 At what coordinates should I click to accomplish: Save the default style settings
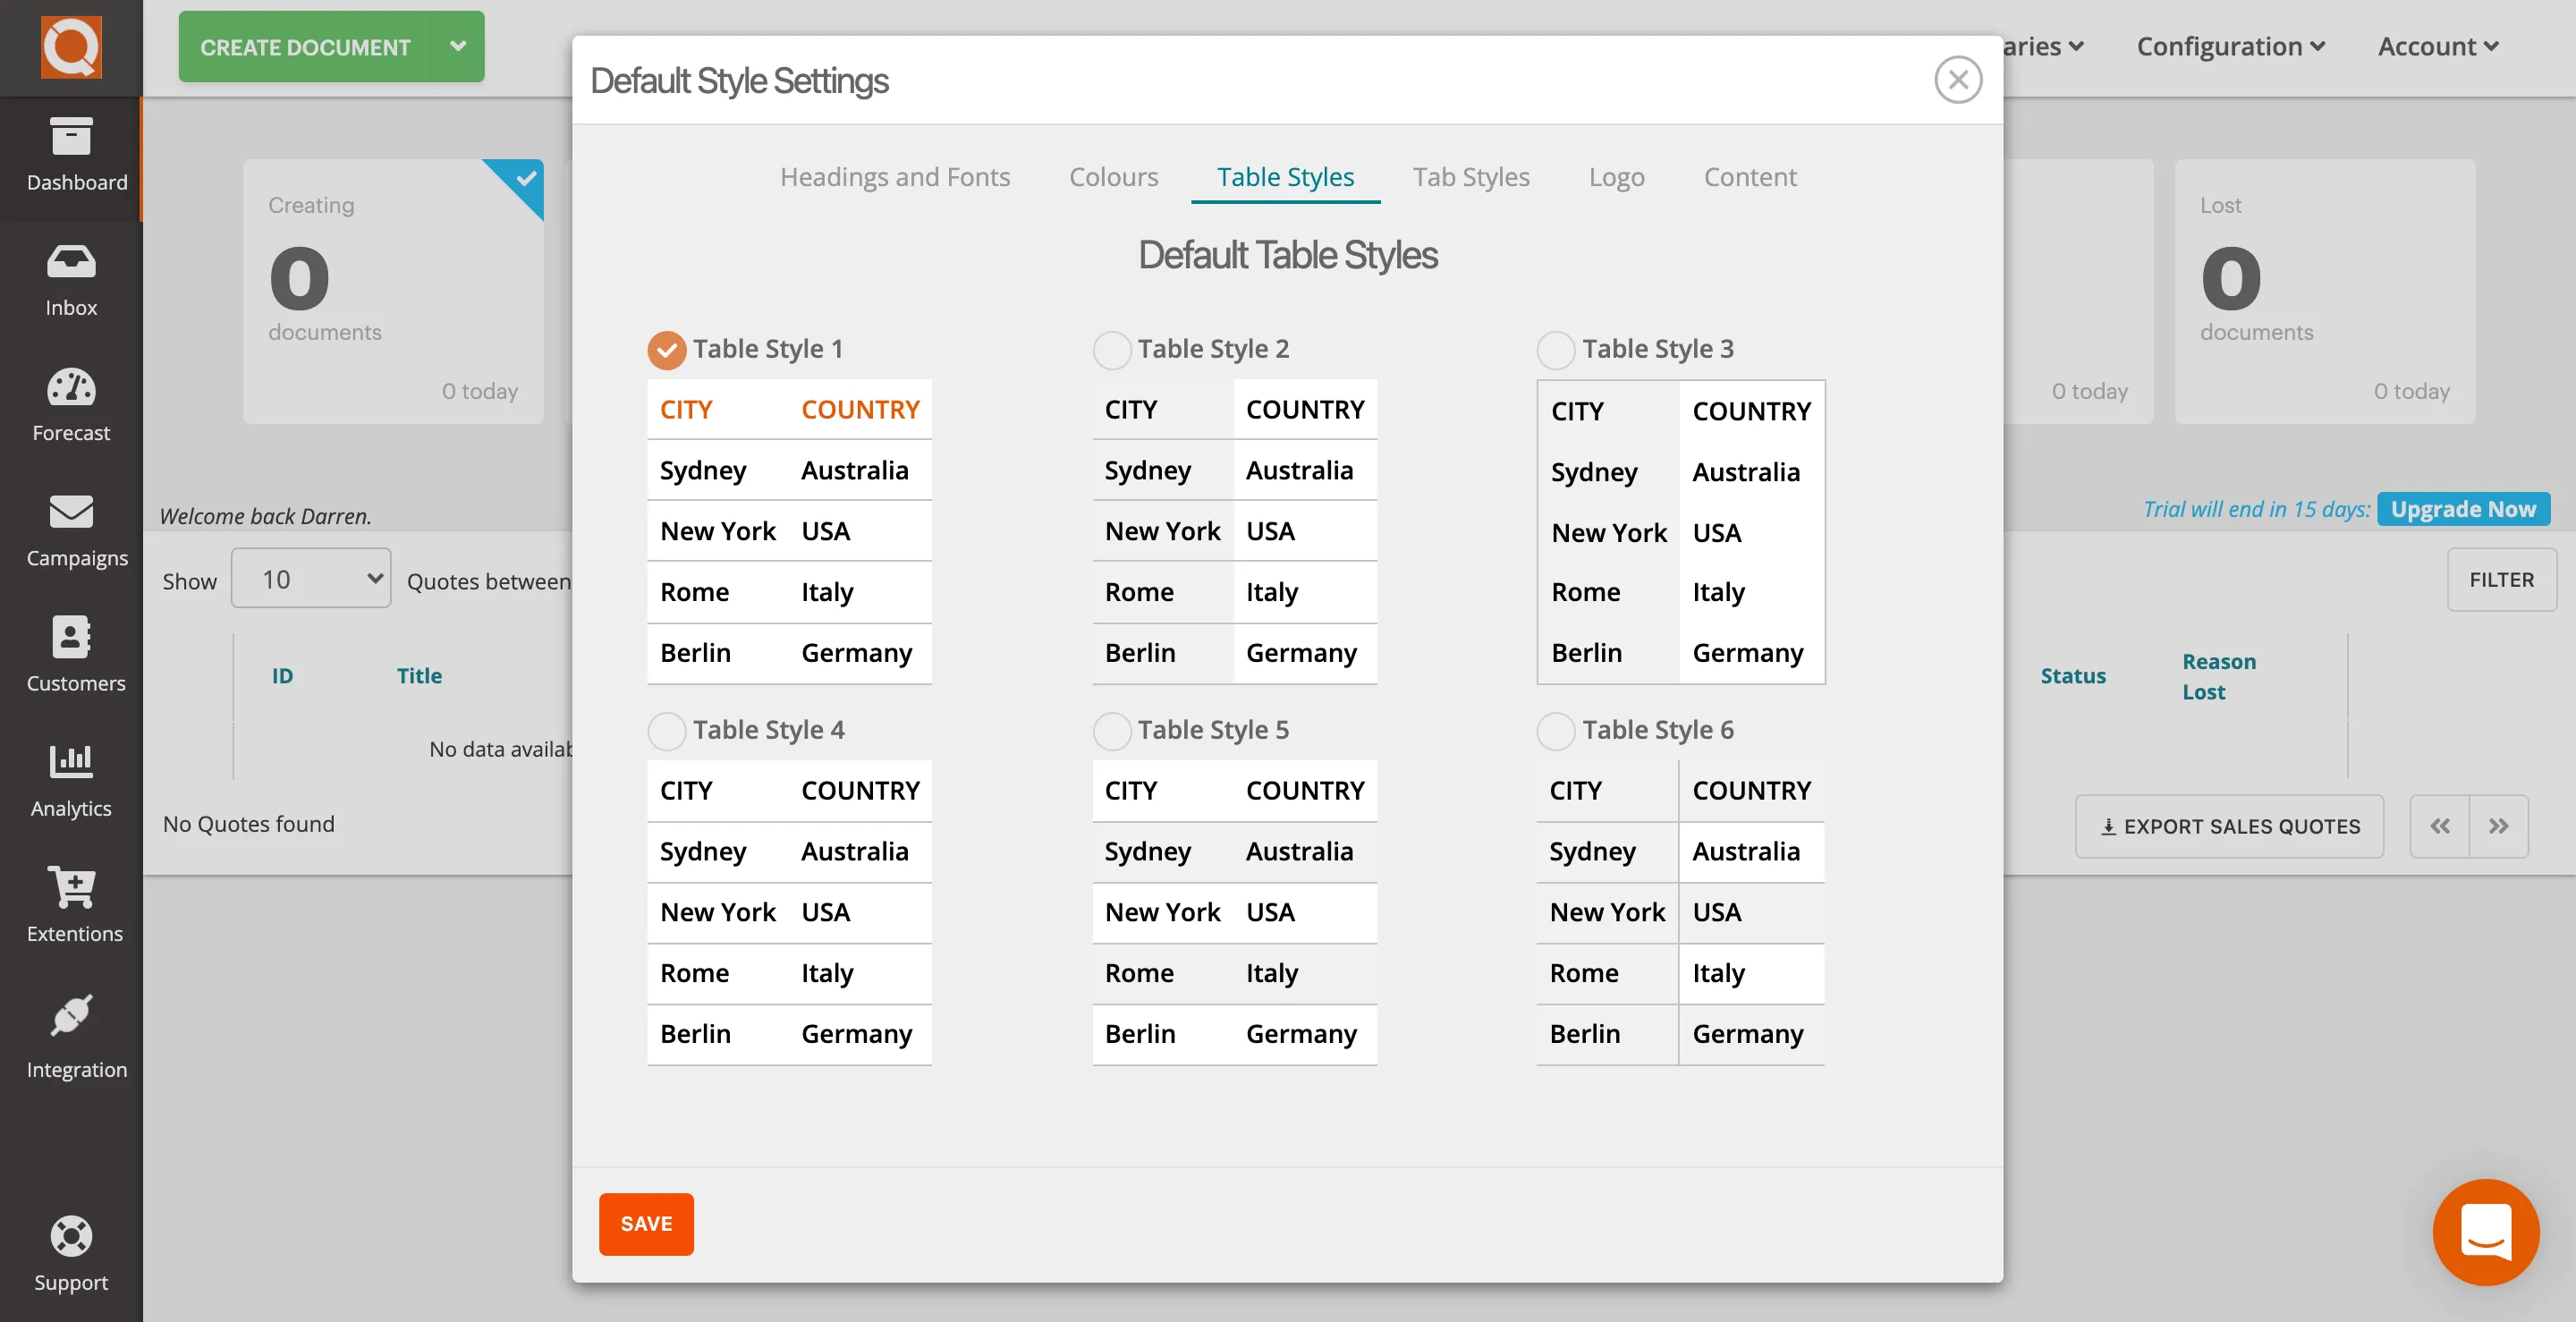645,1223
